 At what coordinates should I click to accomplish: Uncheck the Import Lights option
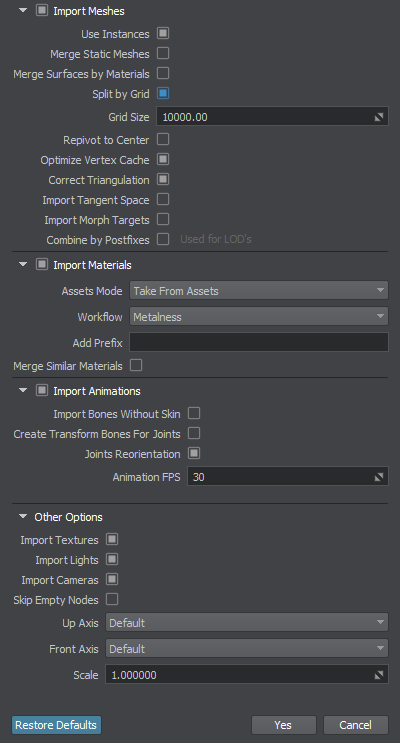[112, 560]
